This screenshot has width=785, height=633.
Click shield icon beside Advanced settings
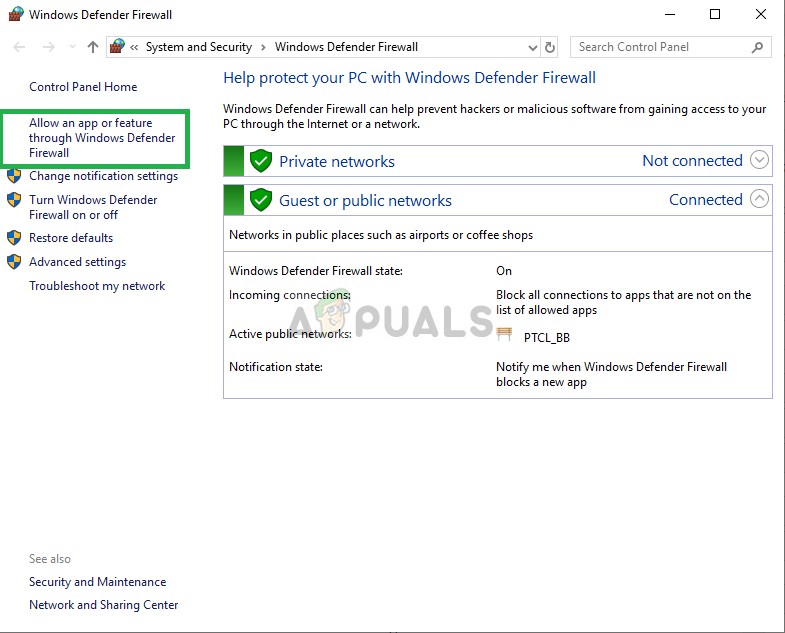14,261
